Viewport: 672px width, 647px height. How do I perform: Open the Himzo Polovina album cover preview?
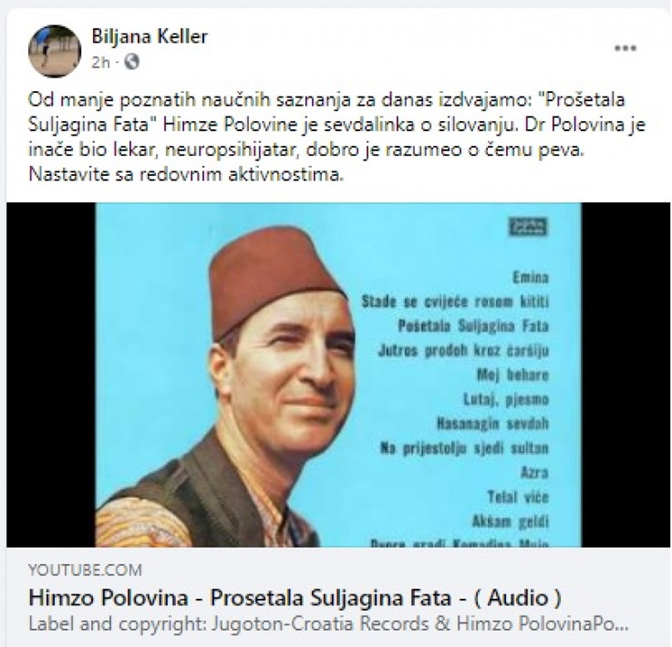tap(338, 375)
